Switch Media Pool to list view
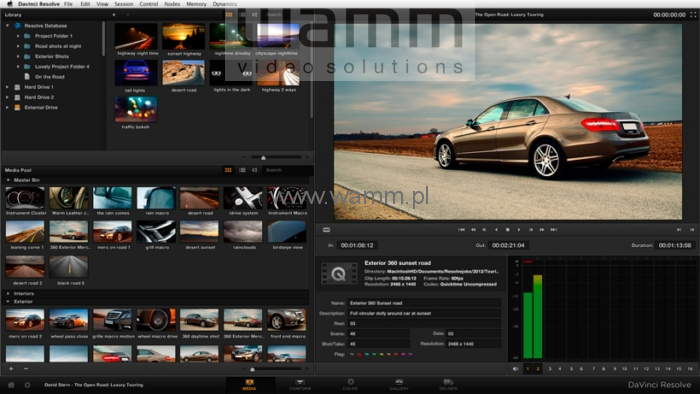The height and width of the screenshot is (394, 700). 242,170
